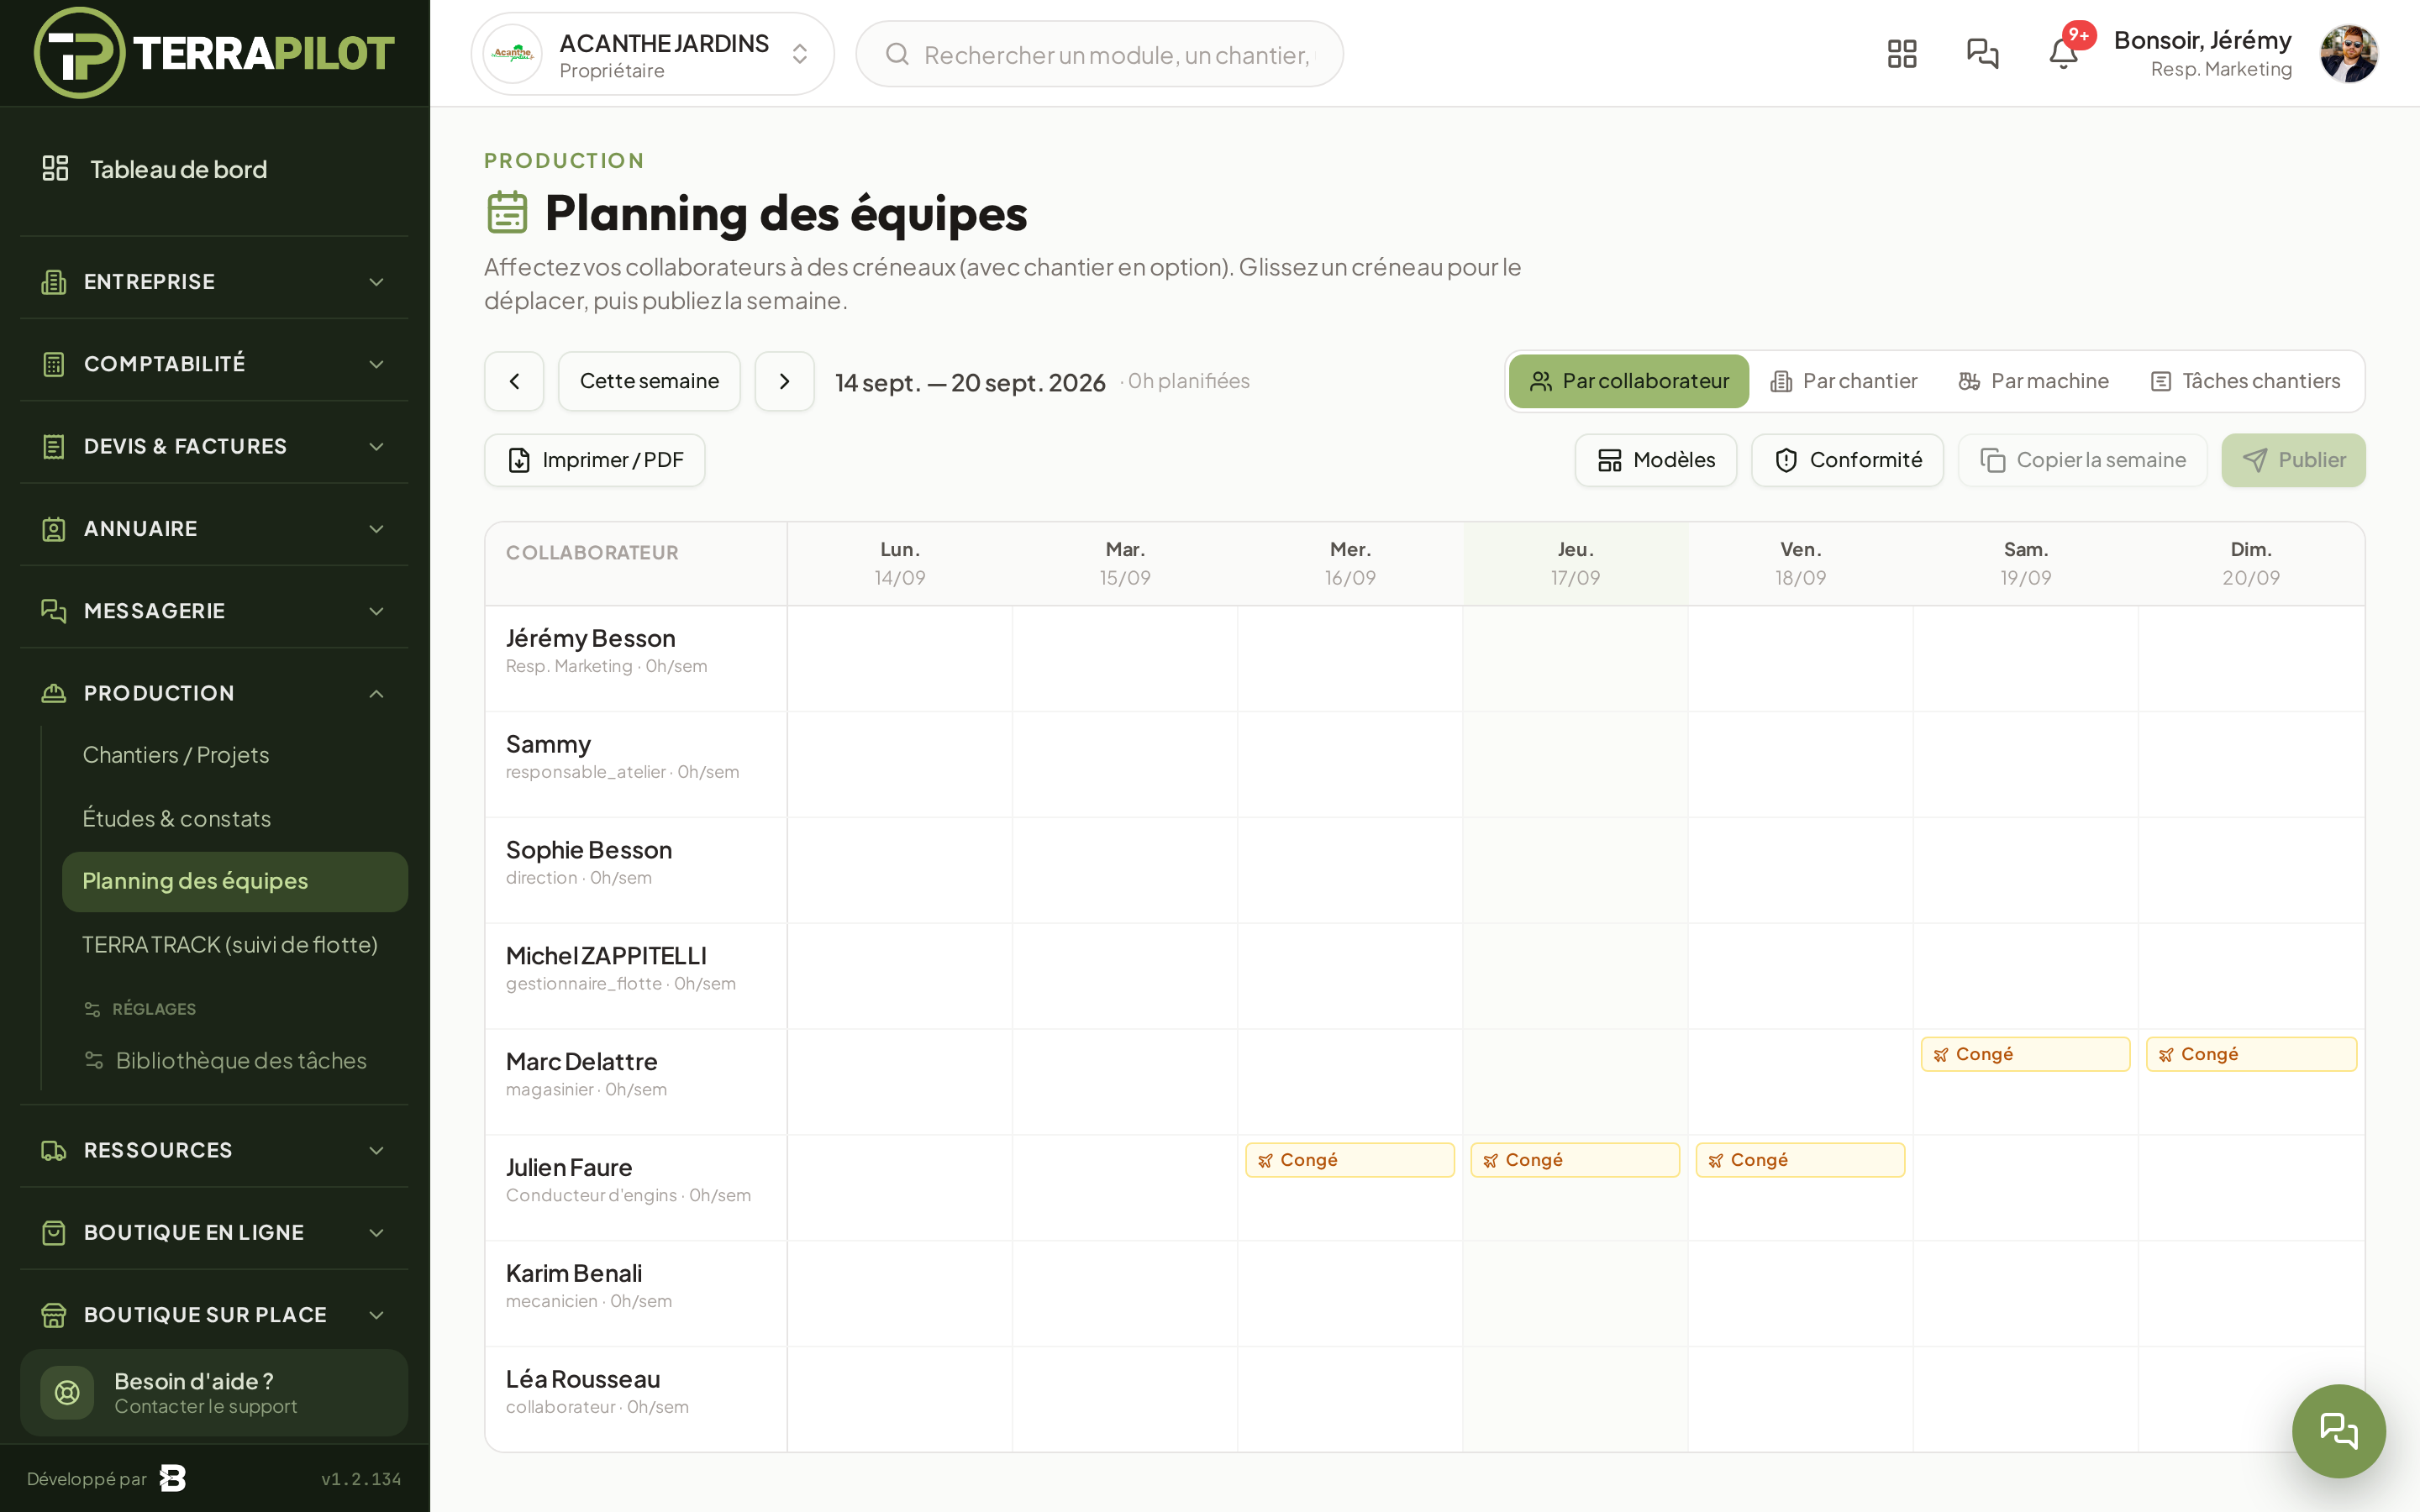2420x1512 pixels.
Task: Click Jérémy Besson collaborator name
Action: tap(590, 638)
